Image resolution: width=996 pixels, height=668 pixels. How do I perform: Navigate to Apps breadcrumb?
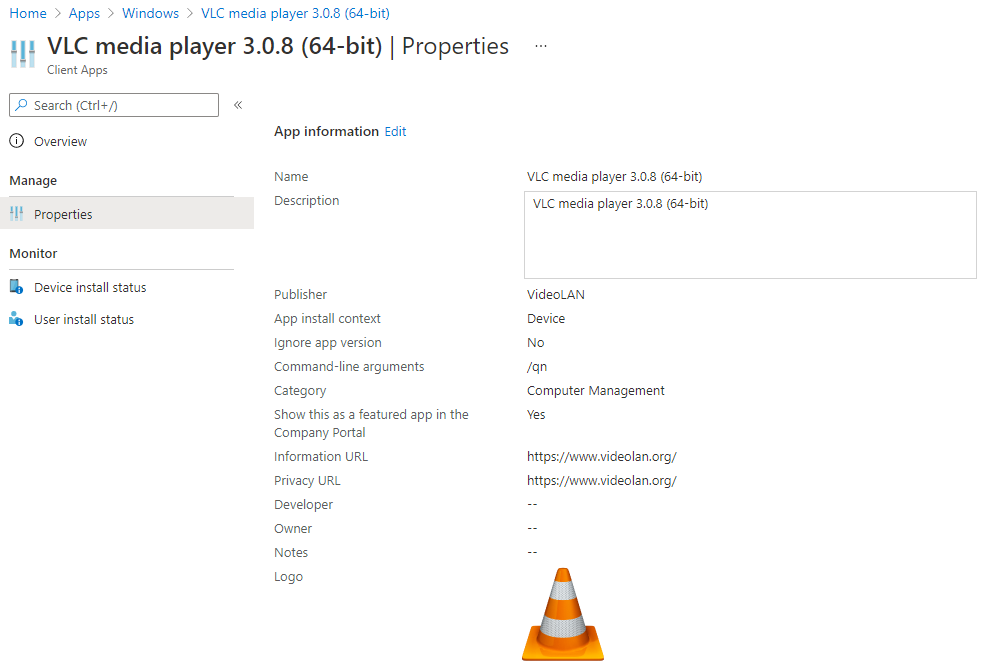(84, 13)
